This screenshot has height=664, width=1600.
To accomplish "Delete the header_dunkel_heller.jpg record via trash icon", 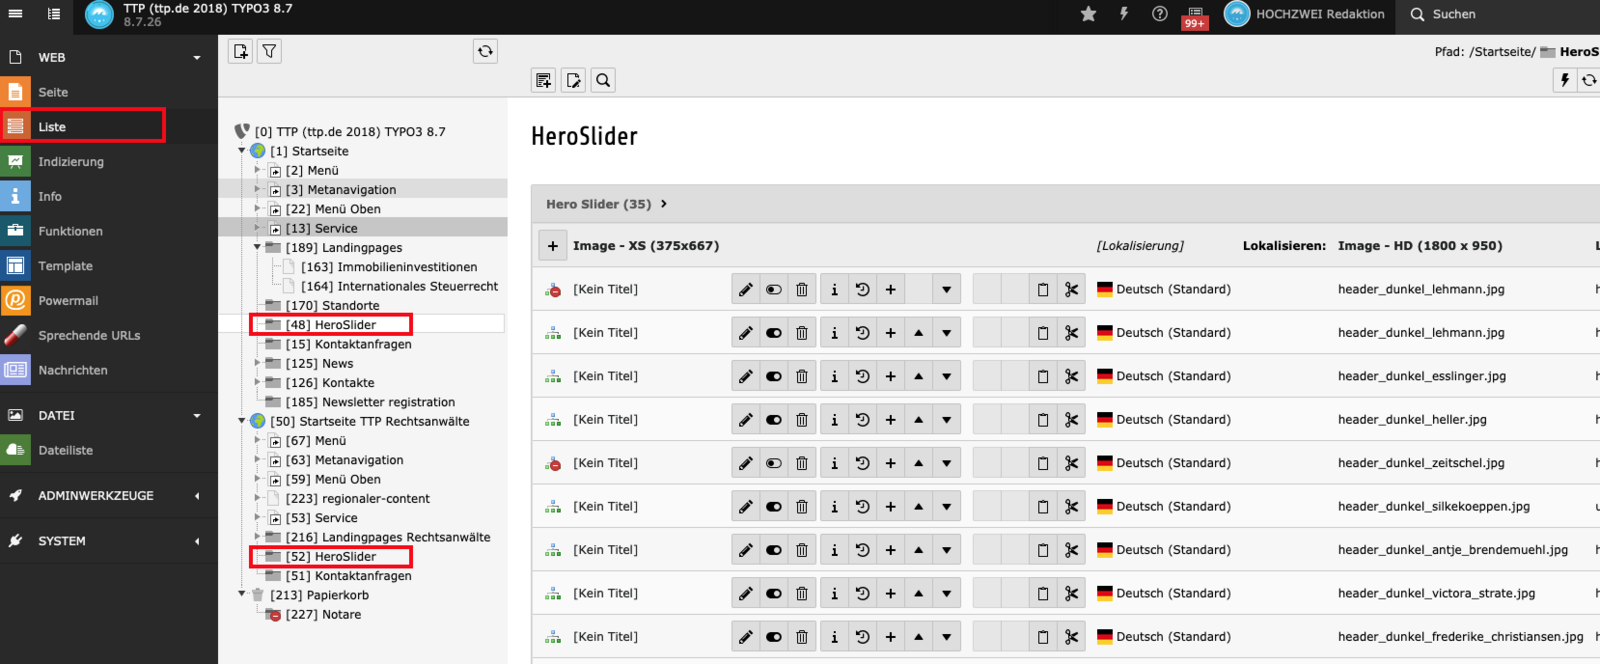I will click(802, 420).
